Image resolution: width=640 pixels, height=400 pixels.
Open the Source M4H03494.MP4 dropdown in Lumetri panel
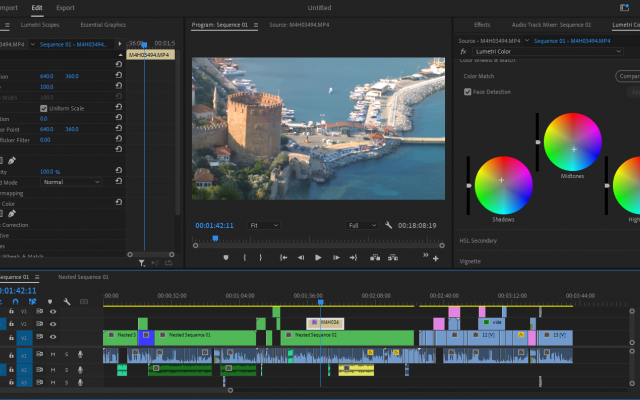(x=527, y=40)
